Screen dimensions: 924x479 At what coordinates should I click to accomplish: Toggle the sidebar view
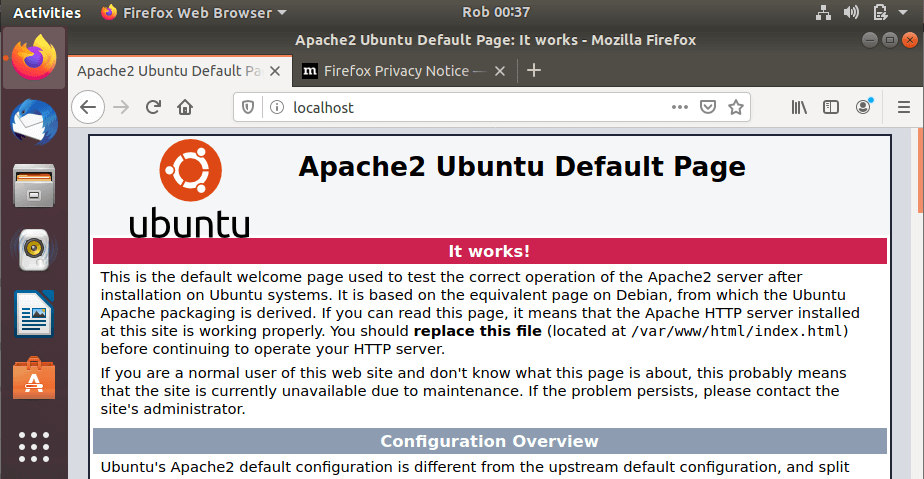click(x=831, y=107)
